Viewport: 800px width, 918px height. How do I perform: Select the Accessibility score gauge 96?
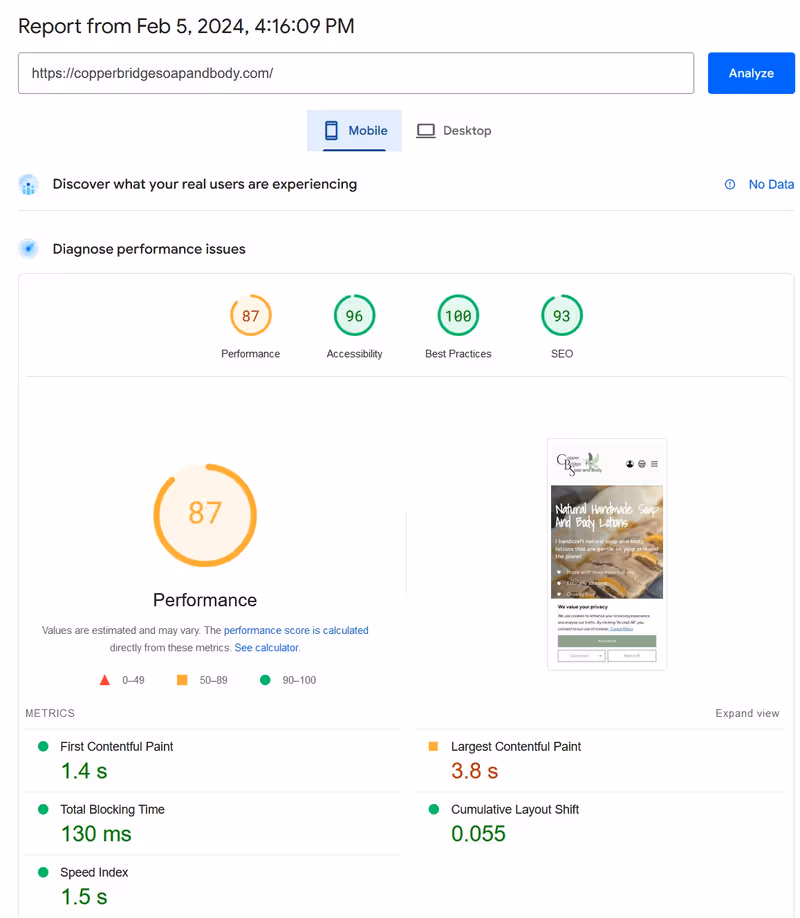(x=354, y=316)
